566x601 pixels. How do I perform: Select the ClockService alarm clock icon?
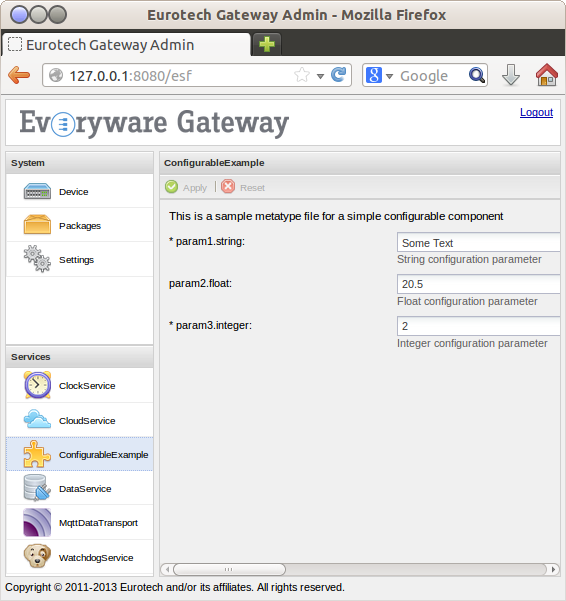(x=37, y=385)
